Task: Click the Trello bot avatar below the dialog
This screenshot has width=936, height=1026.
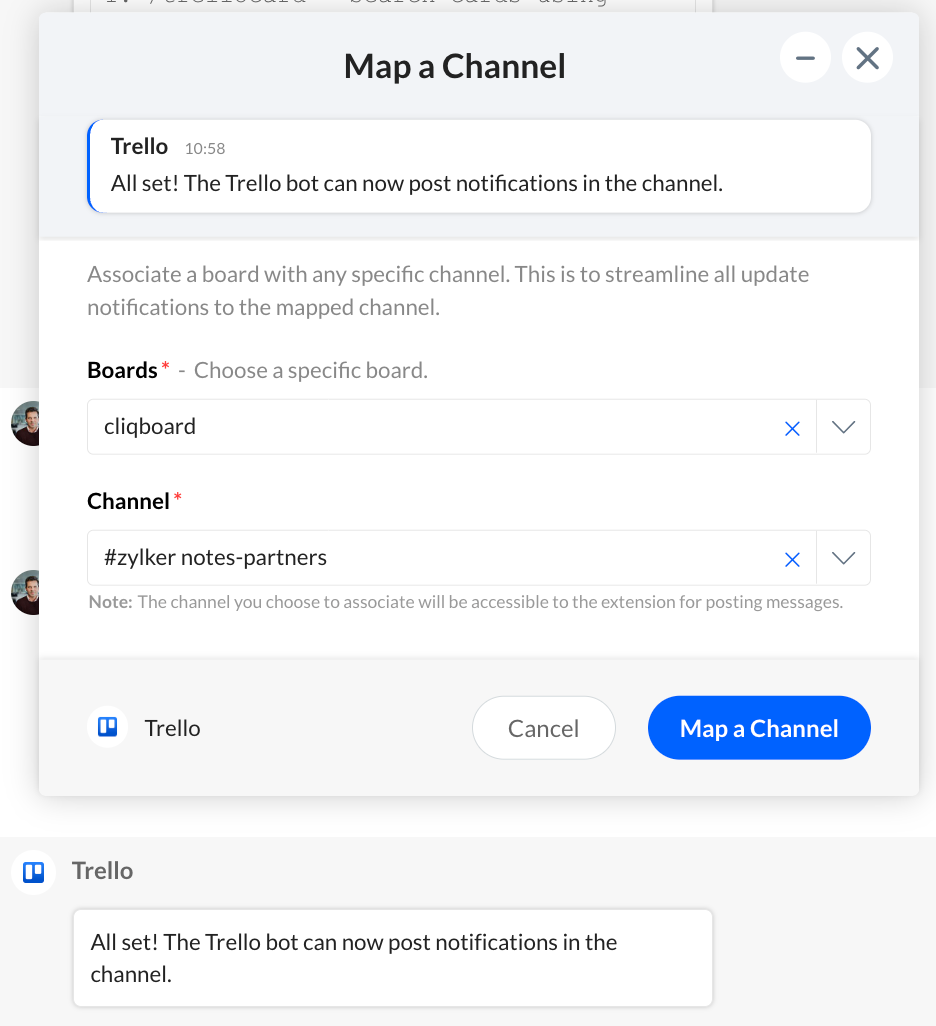Action: point(33,872)
